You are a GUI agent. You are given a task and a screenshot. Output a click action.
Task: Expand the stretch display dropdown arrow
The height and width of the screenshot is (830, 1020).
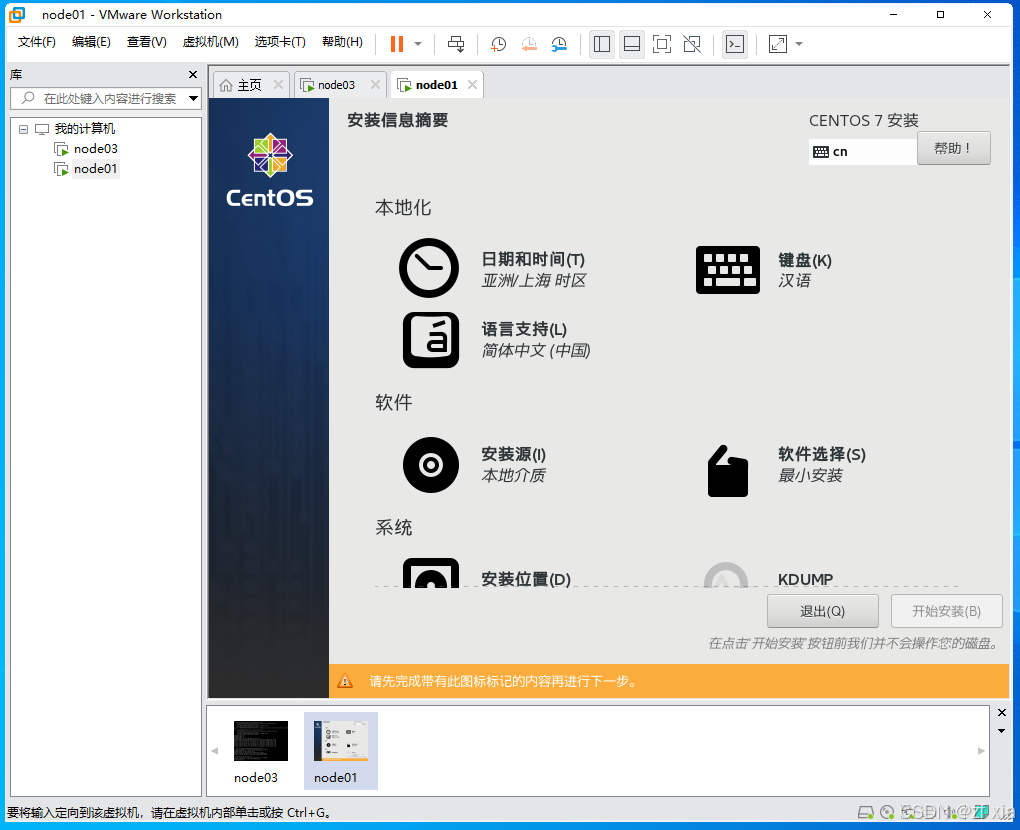click(799, 44)
